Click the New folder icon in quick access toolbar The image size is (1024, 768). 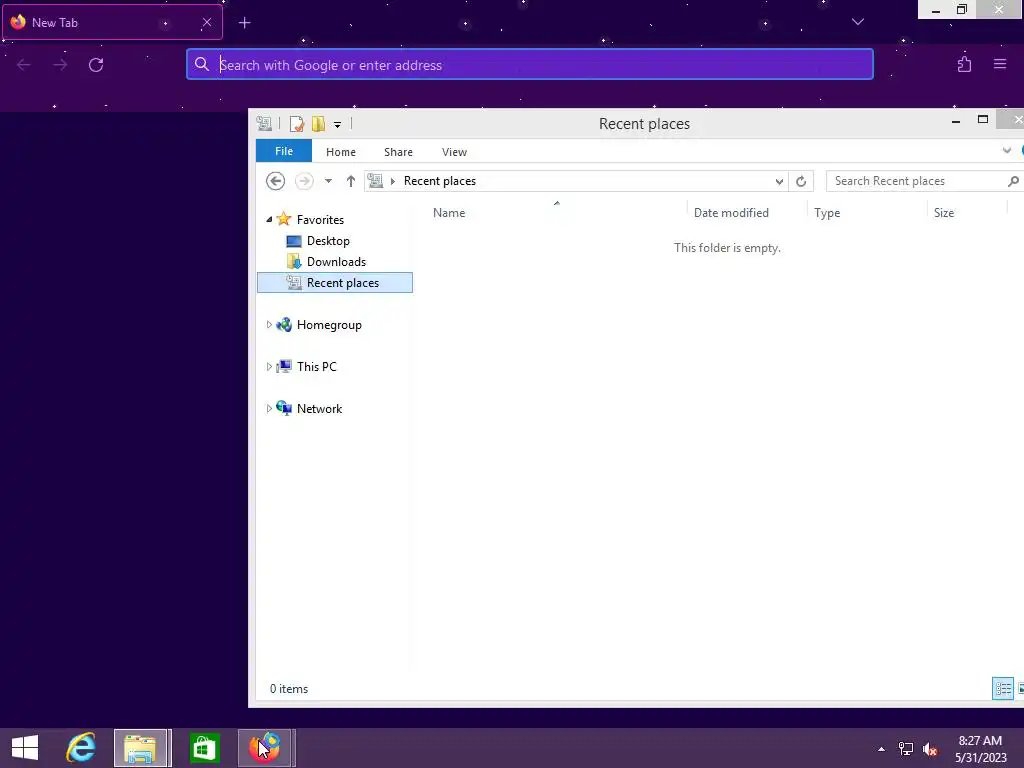[x=318, y=123]
